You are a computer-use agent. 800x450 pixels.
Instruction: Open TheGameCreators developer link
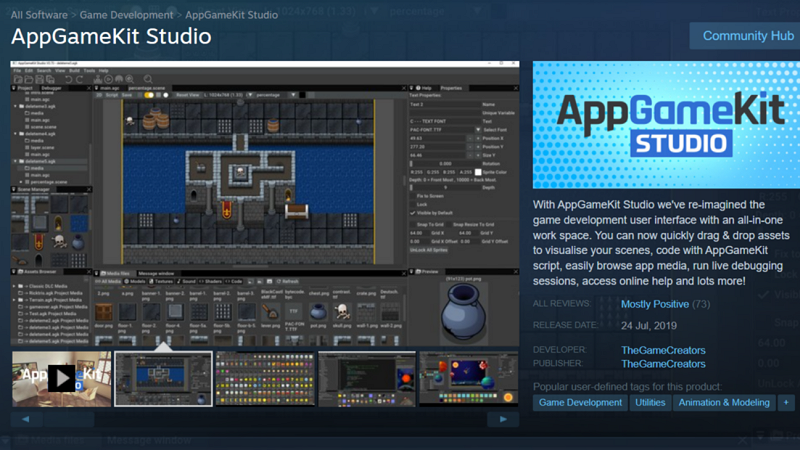click(663, 351)
